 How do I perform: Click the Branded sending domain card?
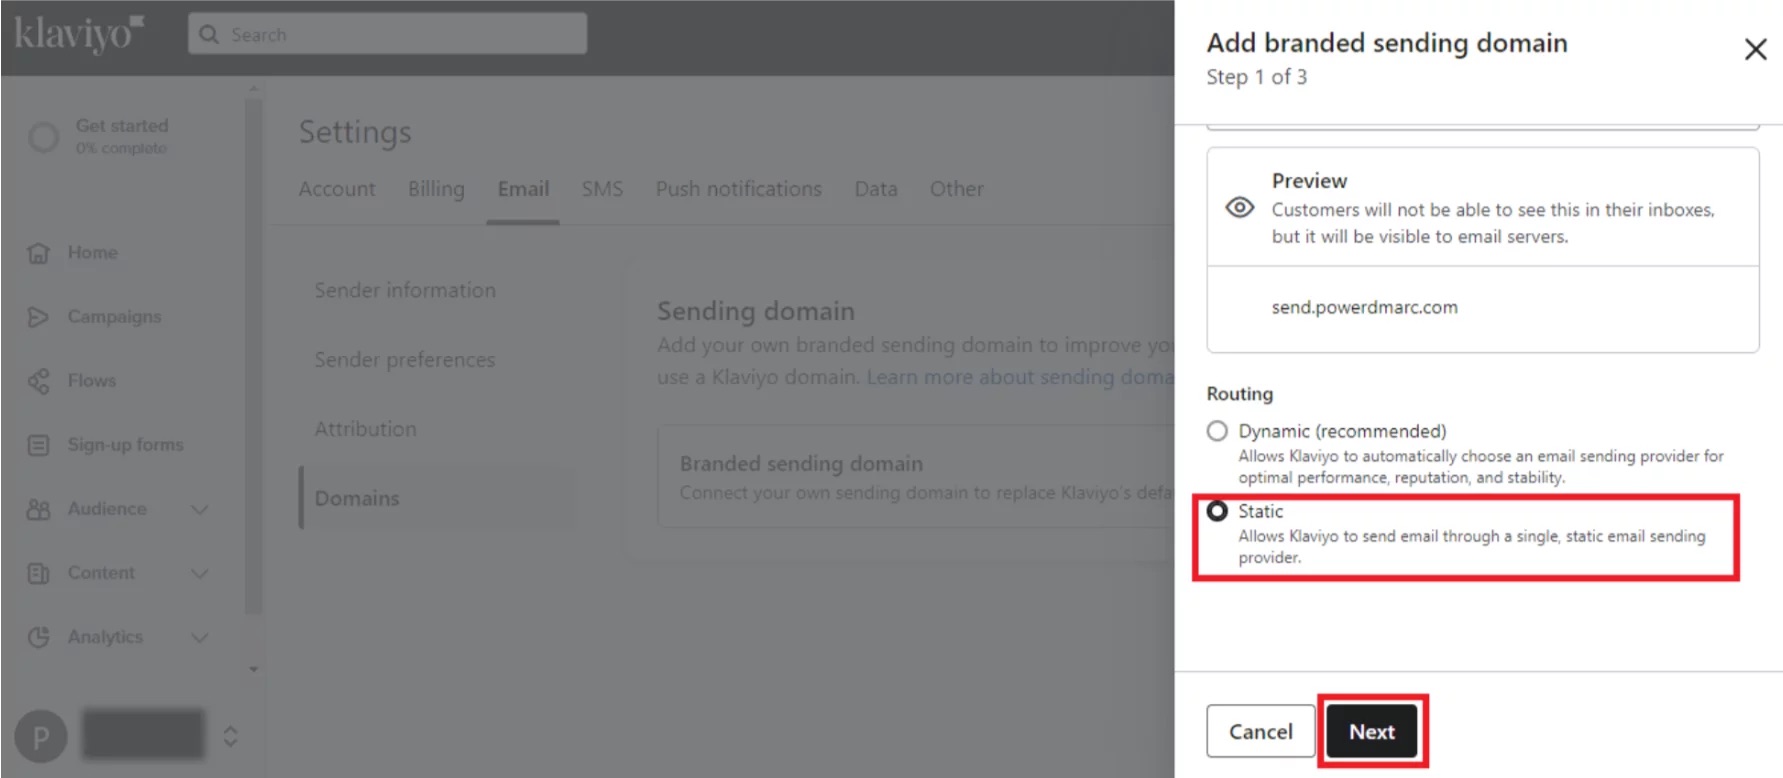point(915,477)
